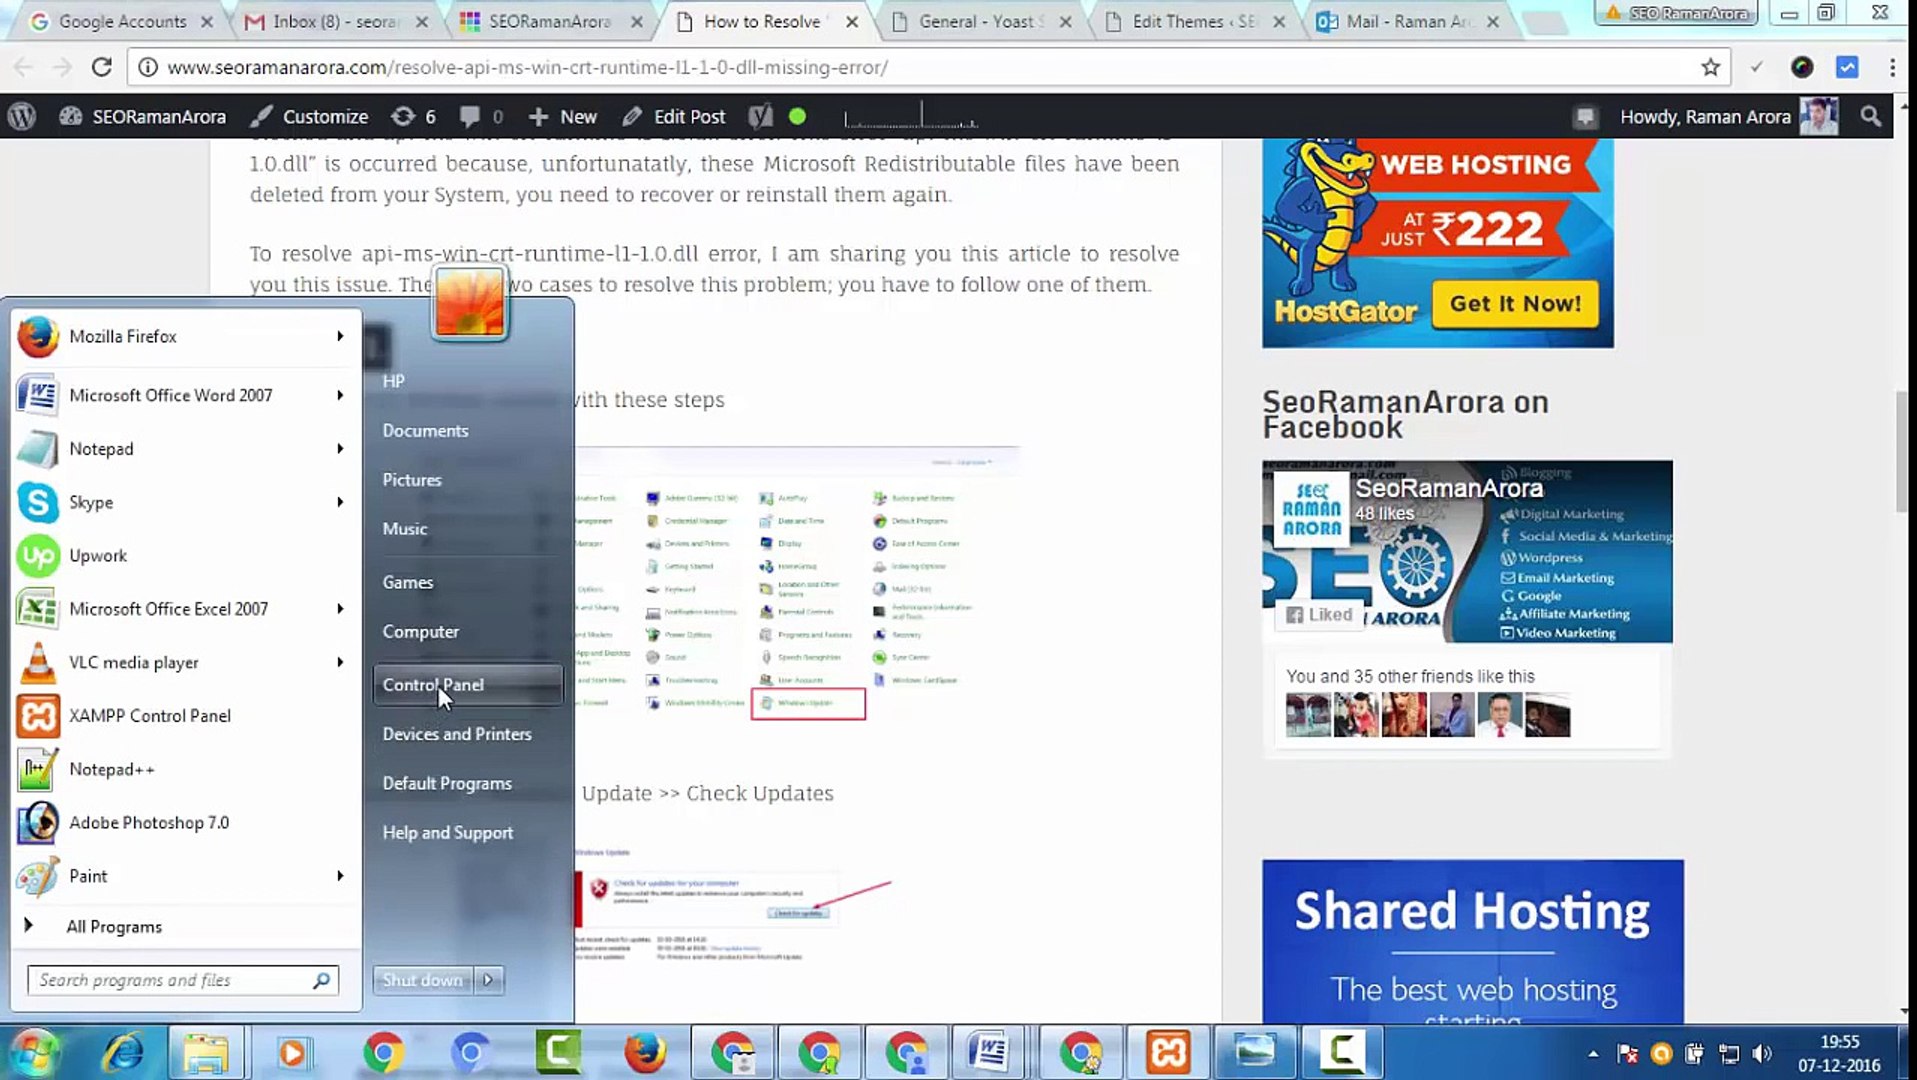1917x1080 pixels.
Task: Click the Windows Start orb
Action: pyautogui.click(x=35, y=1053)
